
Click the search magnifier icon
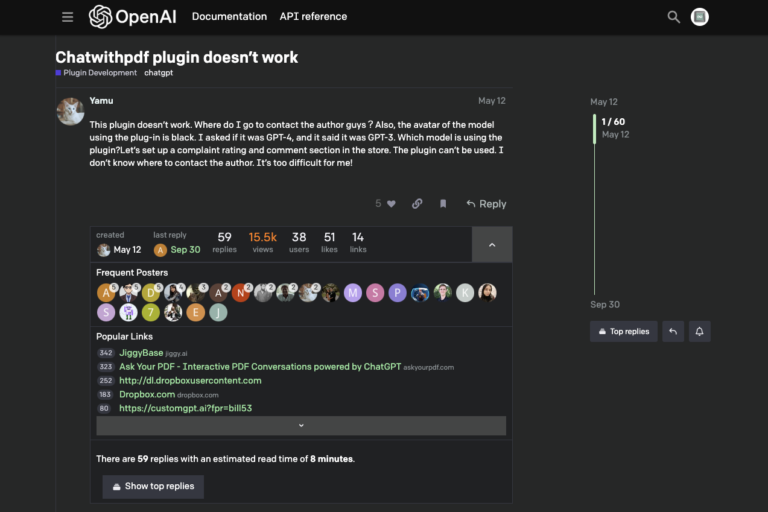[x=673, y=17]
